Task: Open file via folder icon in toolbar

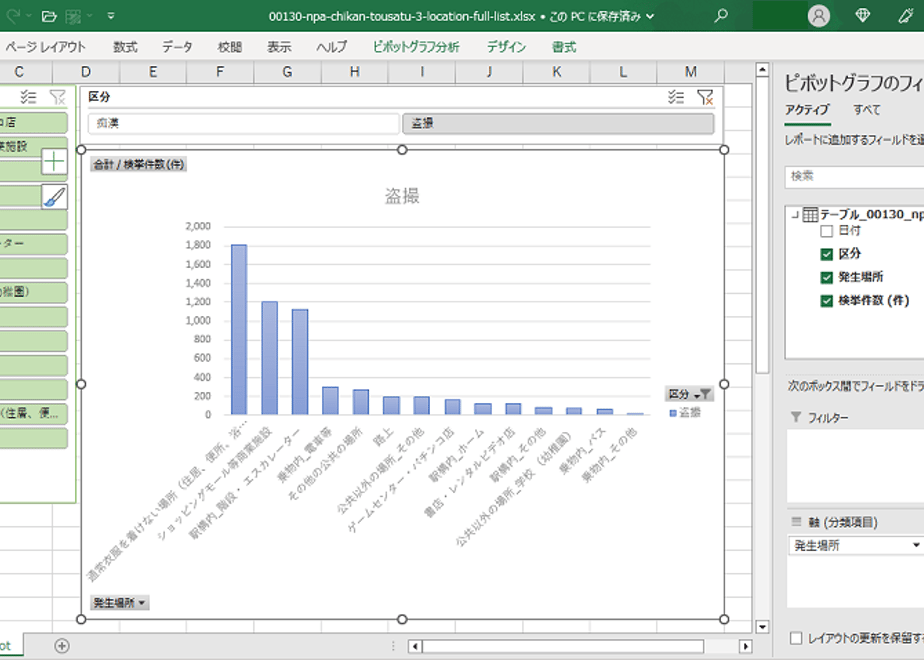Action: [x=49, y=16]
